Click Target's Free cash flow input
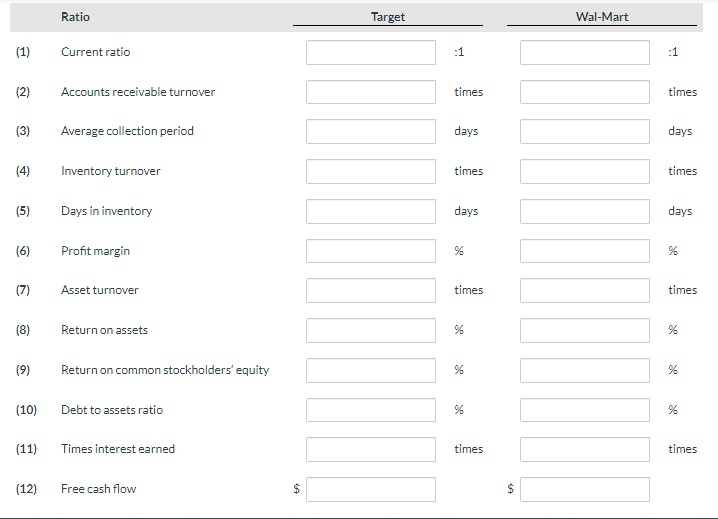718x519 pixels. point(371,489)
